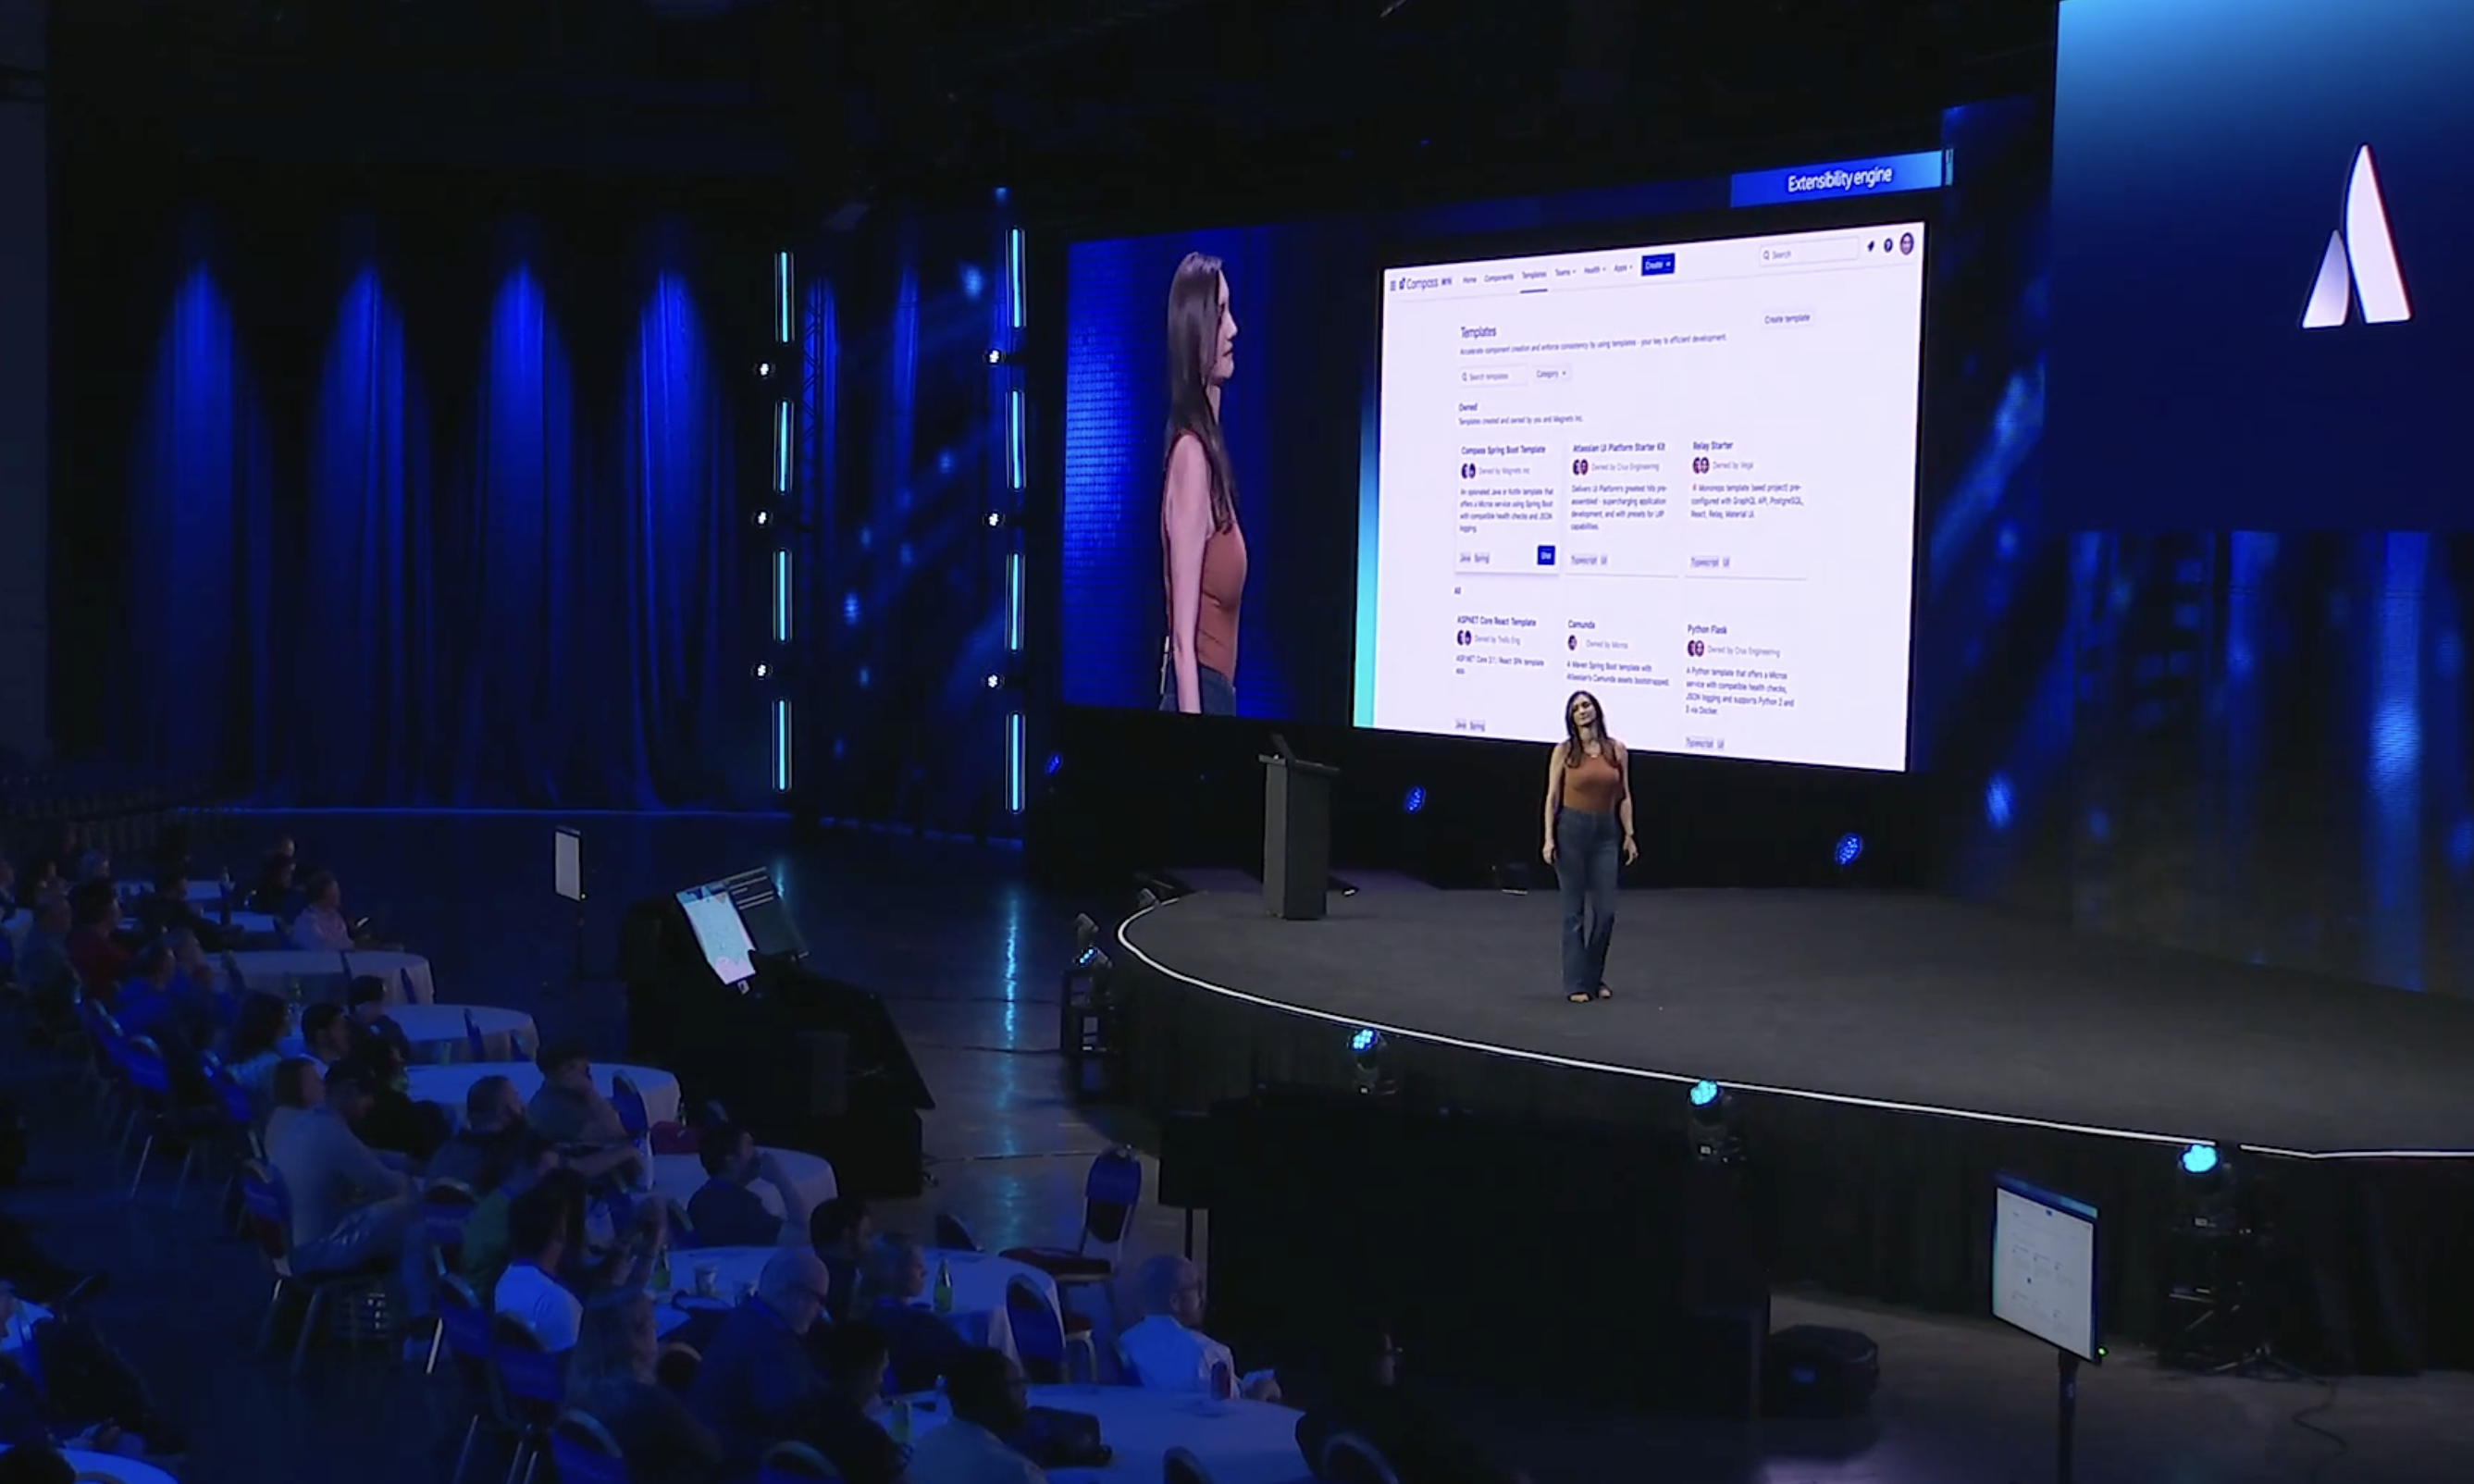Go to the Home nav item

coord(1469,280)
